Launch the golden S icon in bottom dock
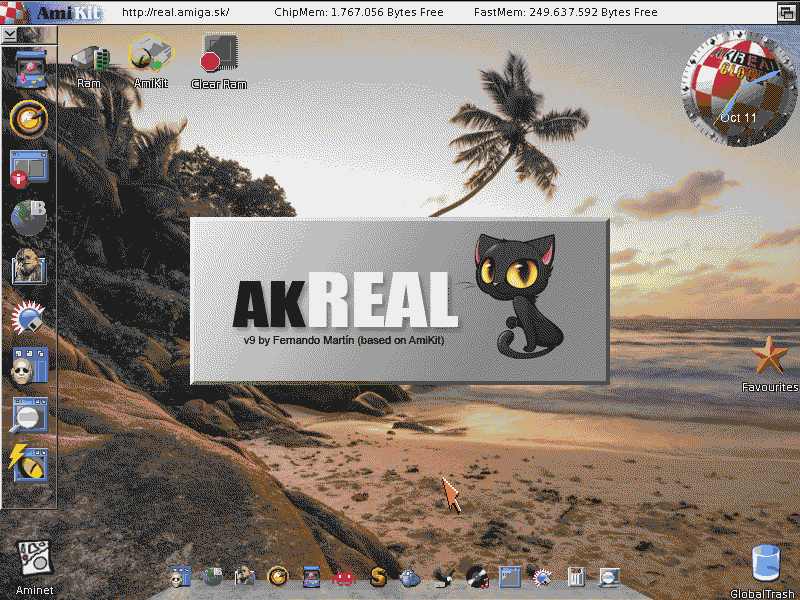Screen dimensions: 800x600 [x=378, y=577]
